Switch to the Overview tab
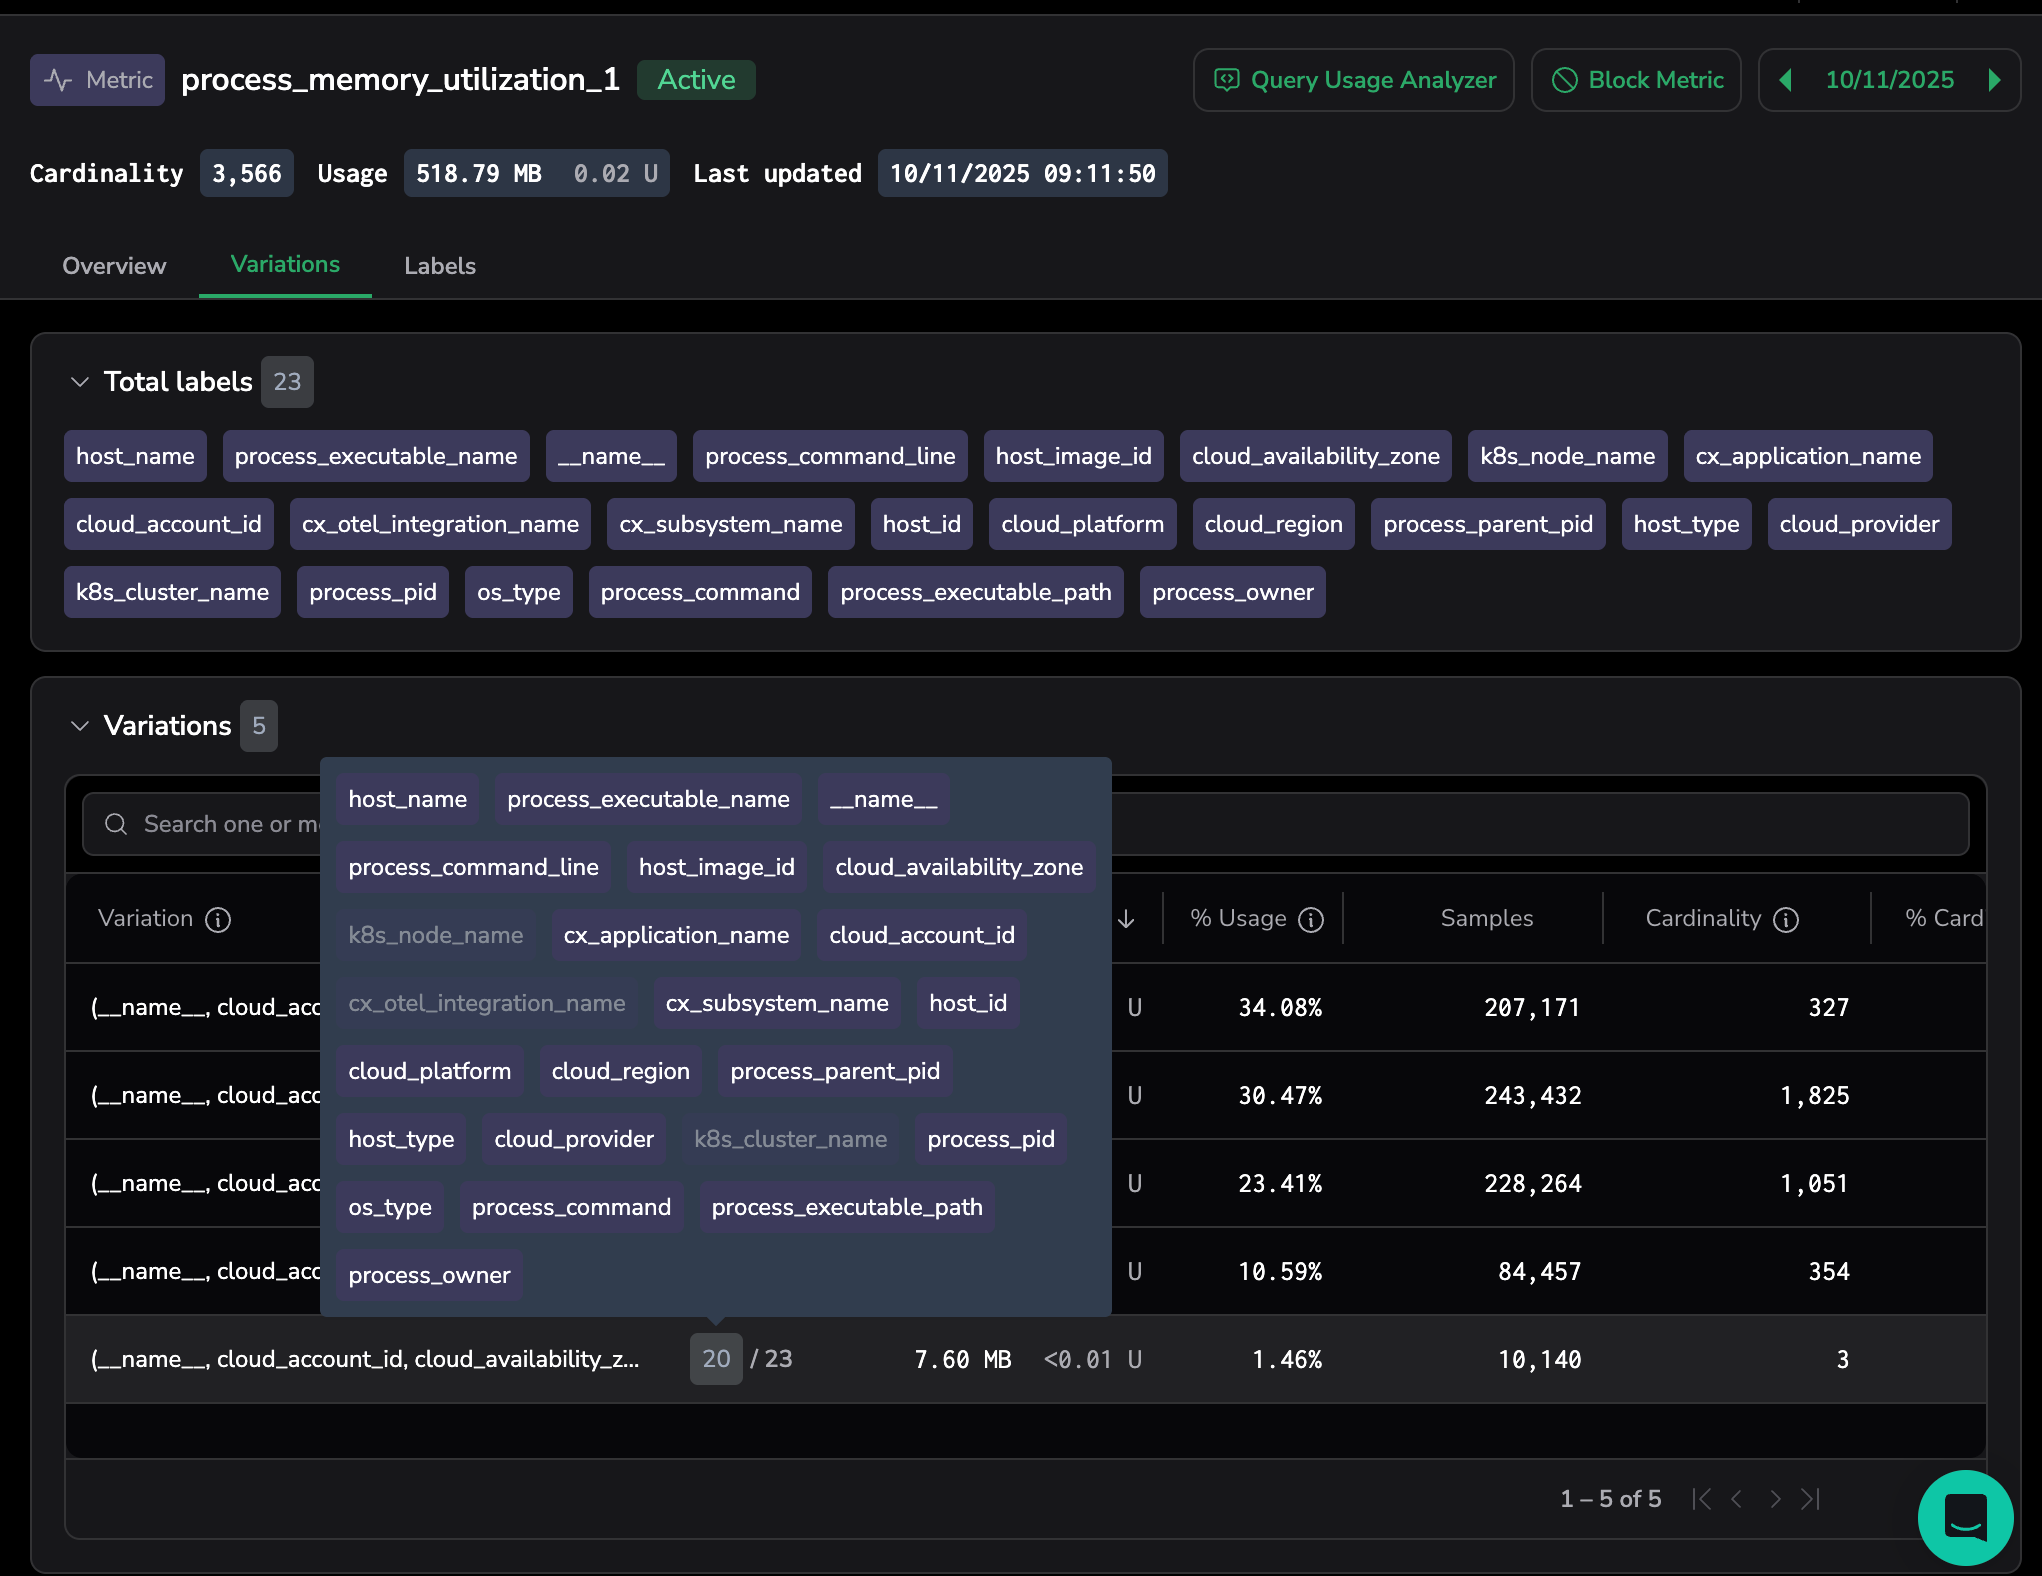The image size is (2042, 1576). 114,266
